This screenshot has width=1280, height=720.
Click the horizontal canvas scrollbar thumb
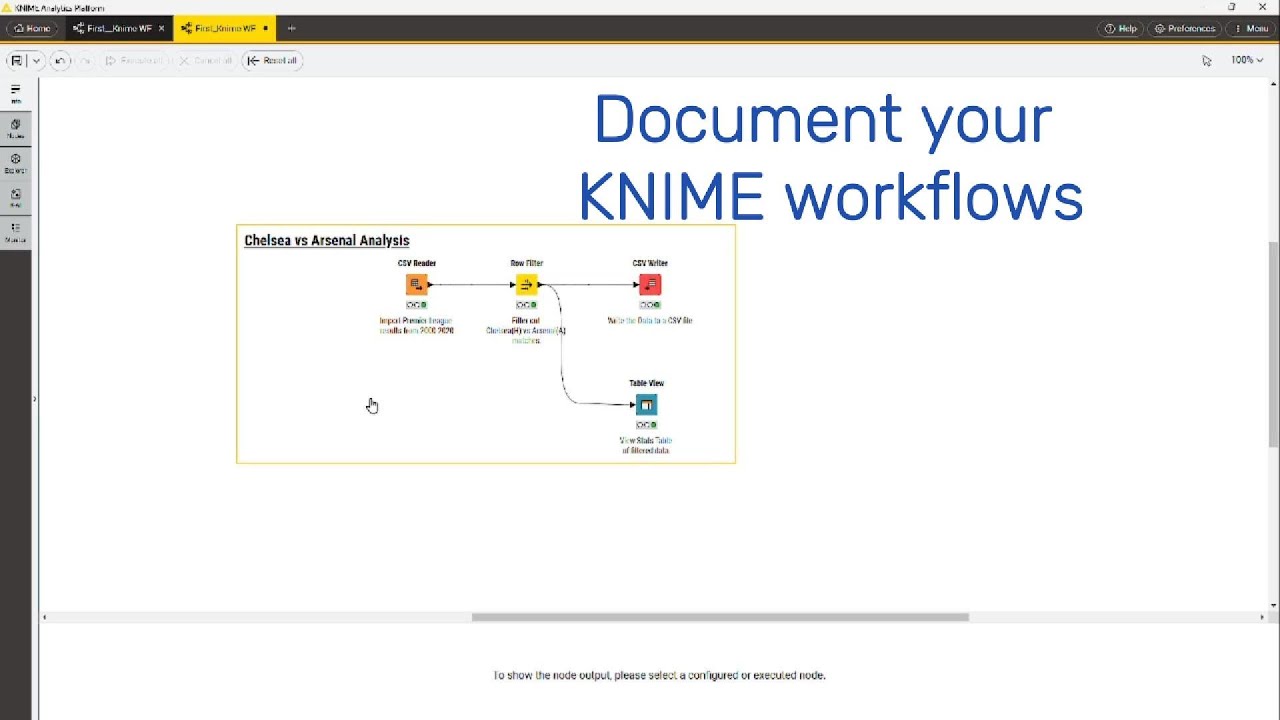point(720,617)
